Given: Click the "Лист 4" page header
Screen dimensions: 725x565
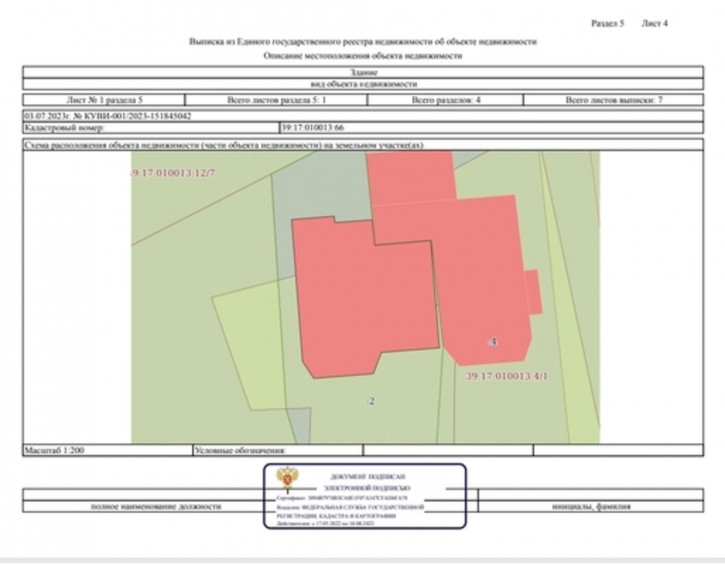Looking at the screenshot, I should tap(654, 22).
